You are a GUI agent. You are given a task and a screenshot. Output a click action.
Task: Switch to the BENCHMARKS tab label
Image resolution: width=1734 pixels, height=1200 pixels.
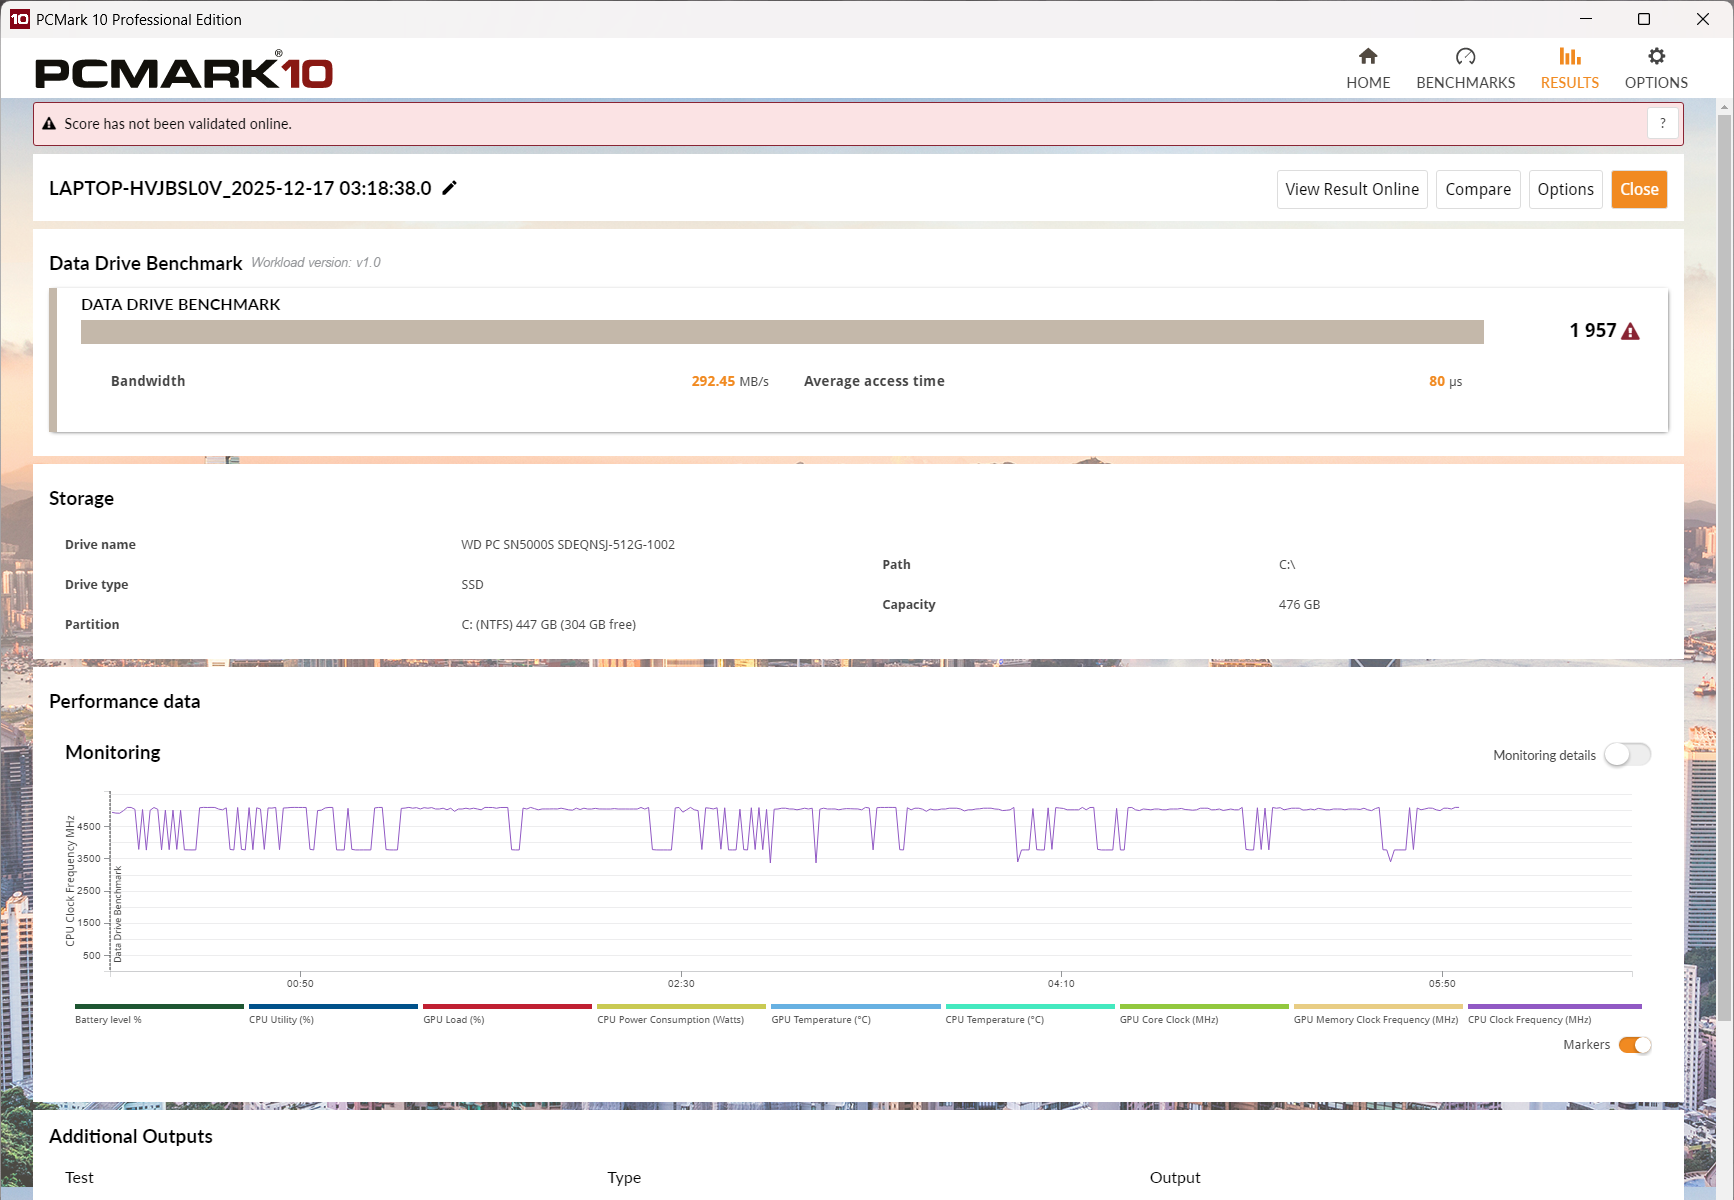point(1465,83)
